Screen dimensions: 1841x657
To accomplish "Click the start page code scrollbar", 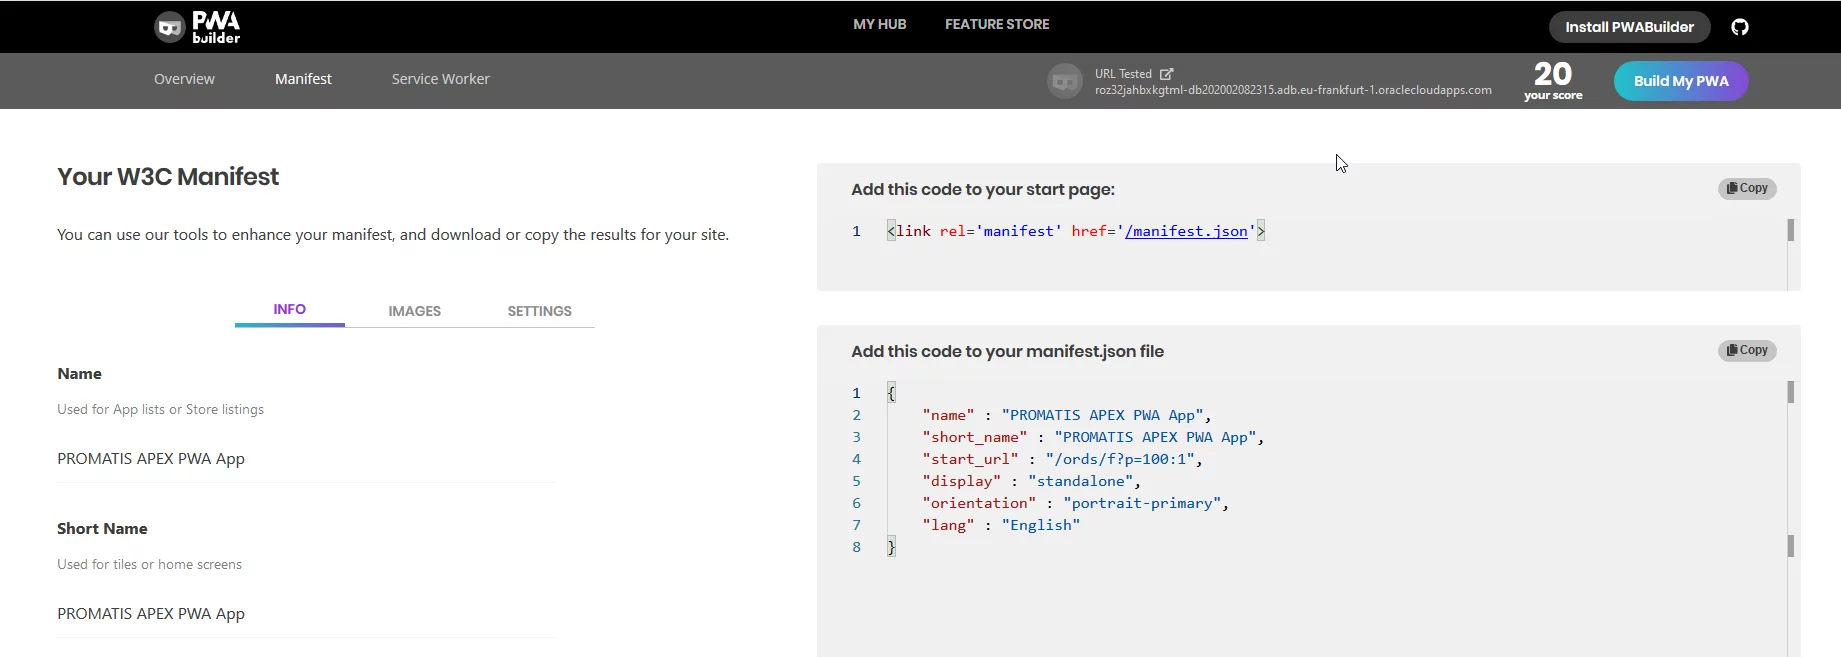I will (1790, 231).
